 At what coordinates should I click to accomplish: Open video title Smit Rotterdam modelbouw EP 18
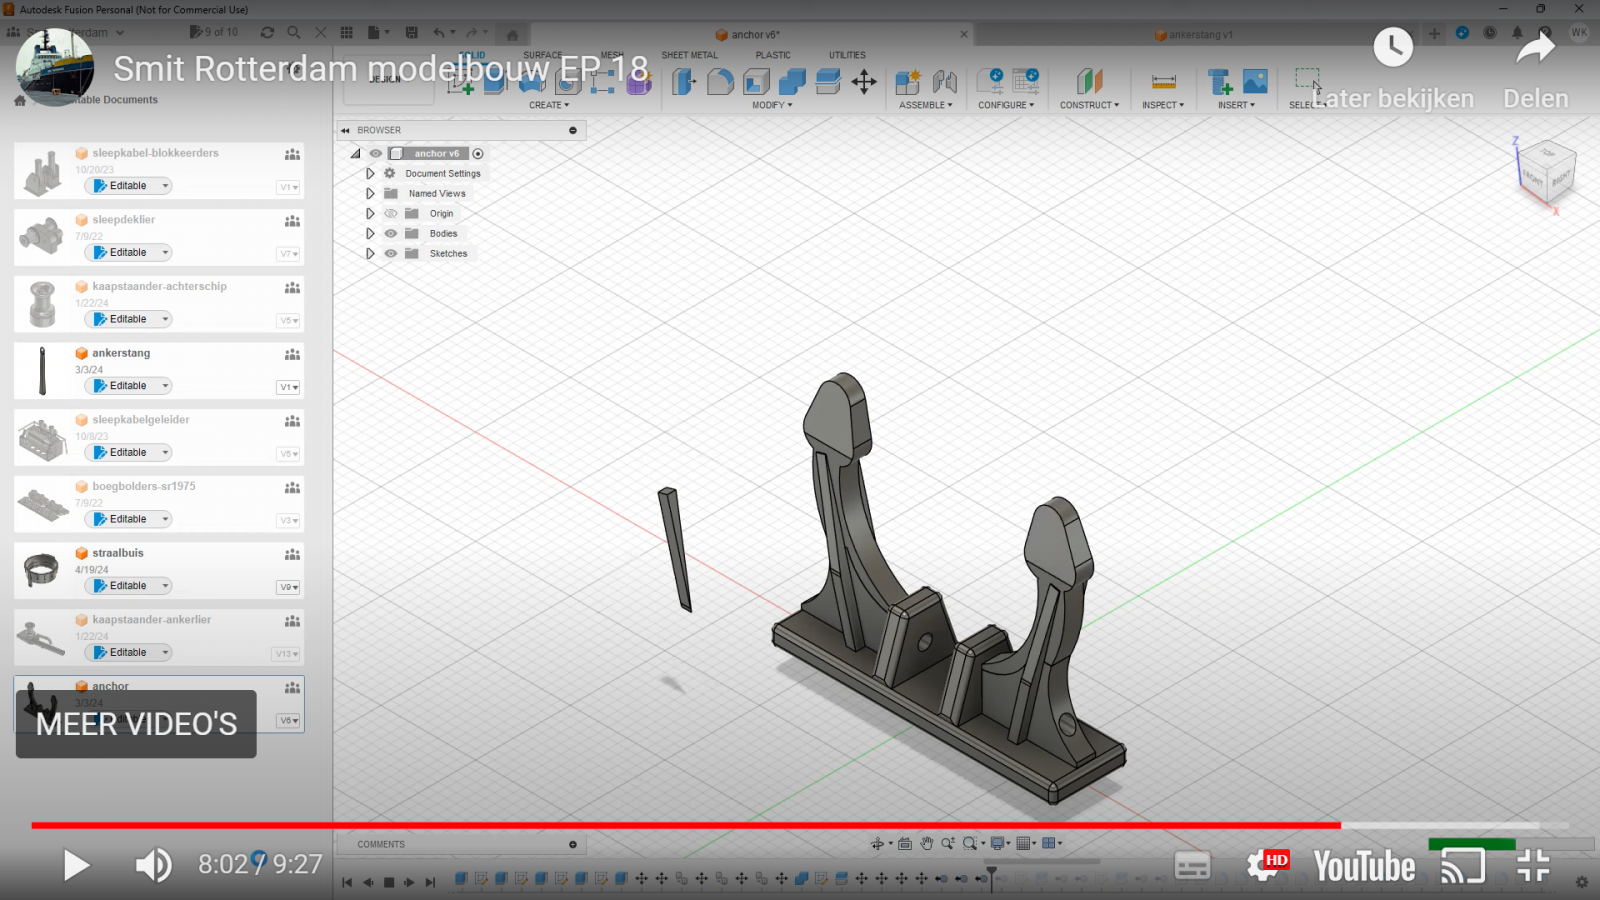(x=381, y=69)
